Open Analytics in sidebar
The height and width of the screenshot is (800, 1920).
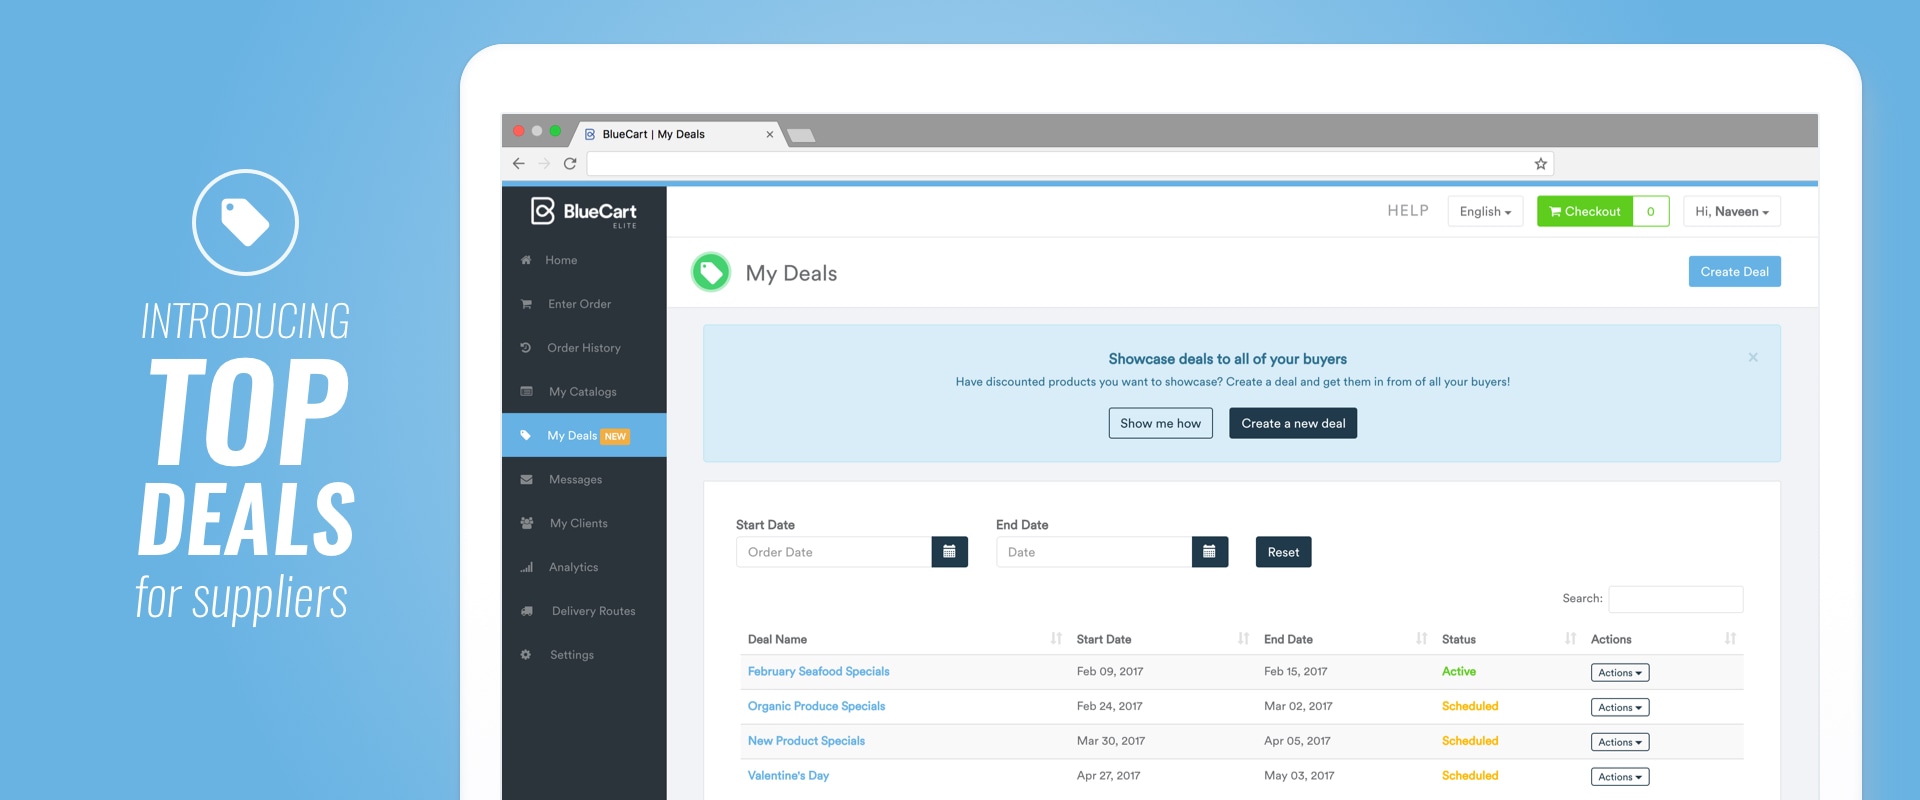584,567
